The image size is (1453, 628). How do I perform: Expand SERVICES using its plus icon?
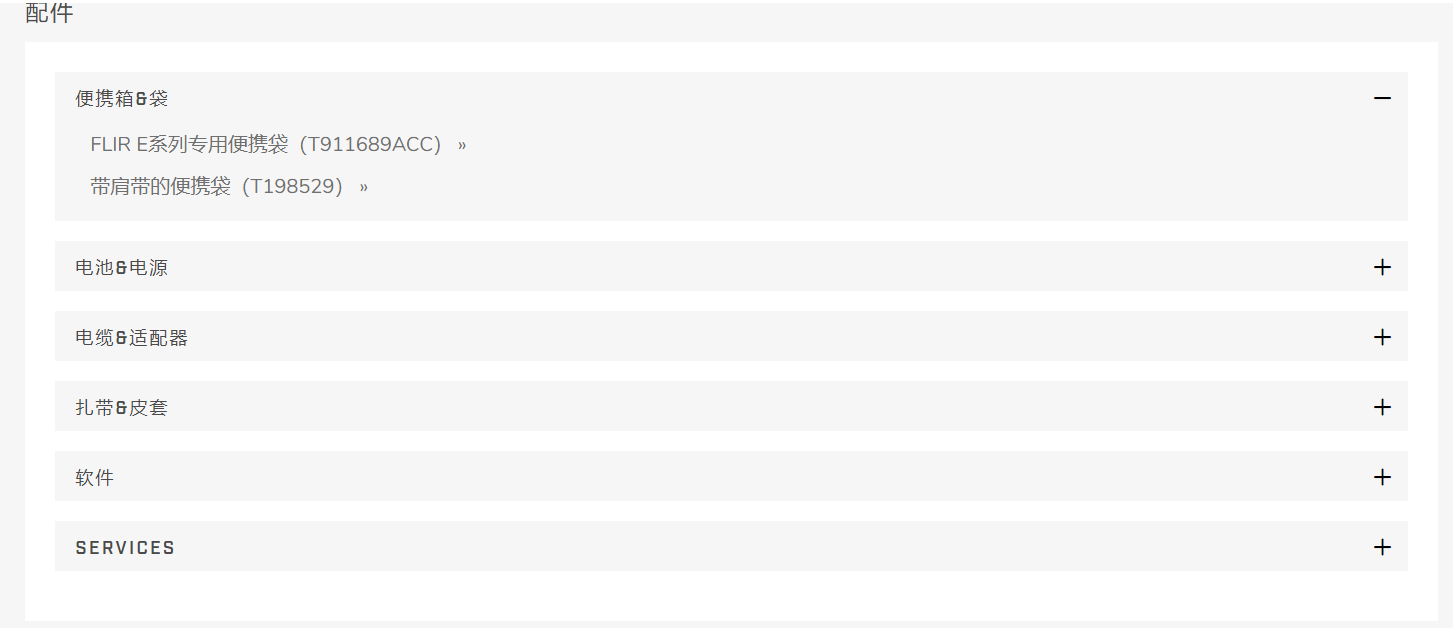point(1382,547)
